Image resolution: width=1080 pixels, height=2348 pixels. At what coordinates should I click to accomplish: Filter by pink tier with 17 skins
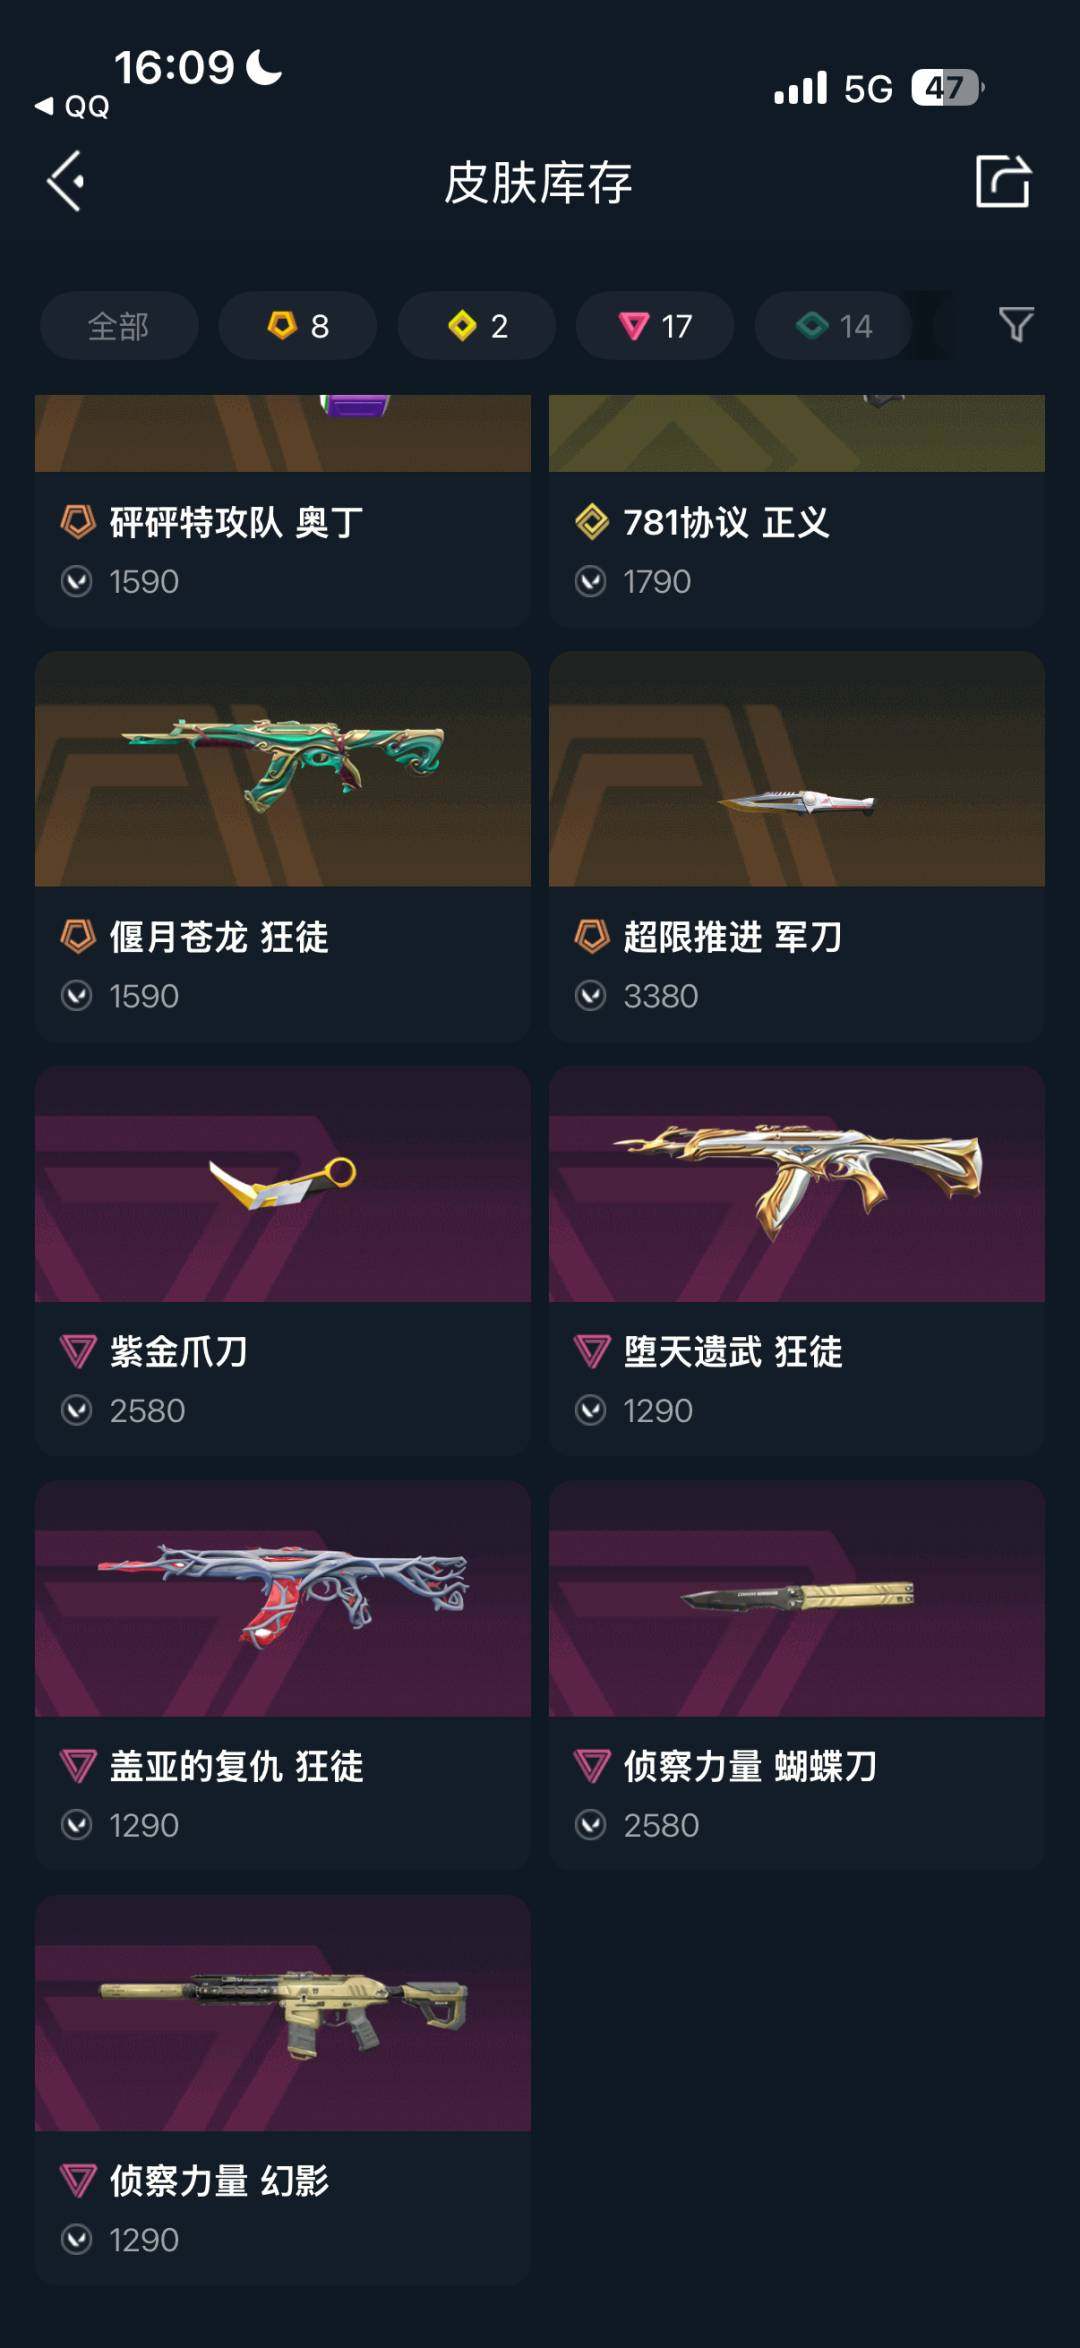(x=655, y=326)
